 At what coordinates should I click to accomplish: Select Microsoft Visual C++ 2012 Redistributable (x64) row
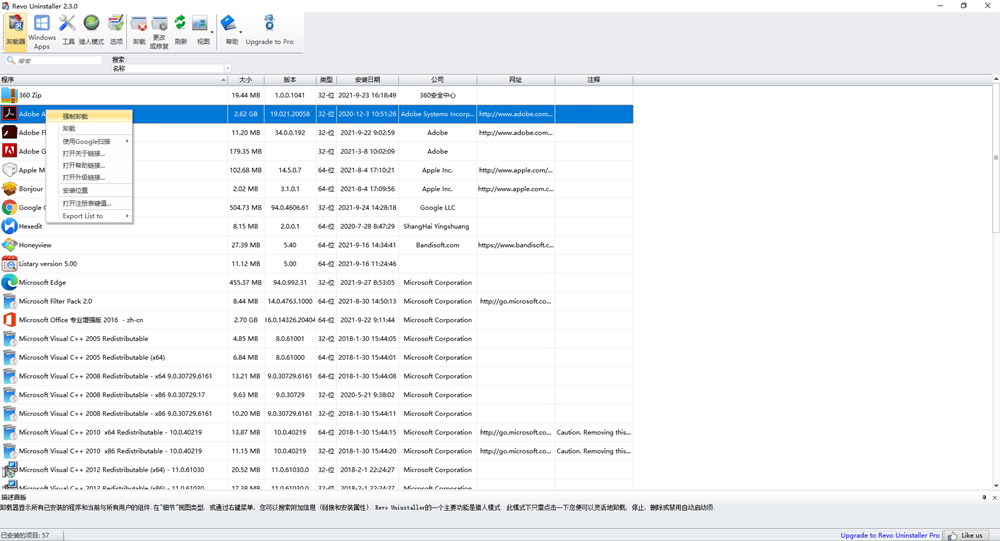316,470
